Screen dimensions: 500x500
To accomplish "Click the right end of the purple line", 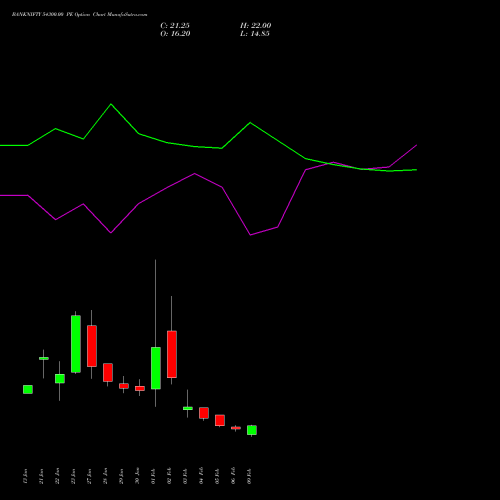I will click(416, 145).
